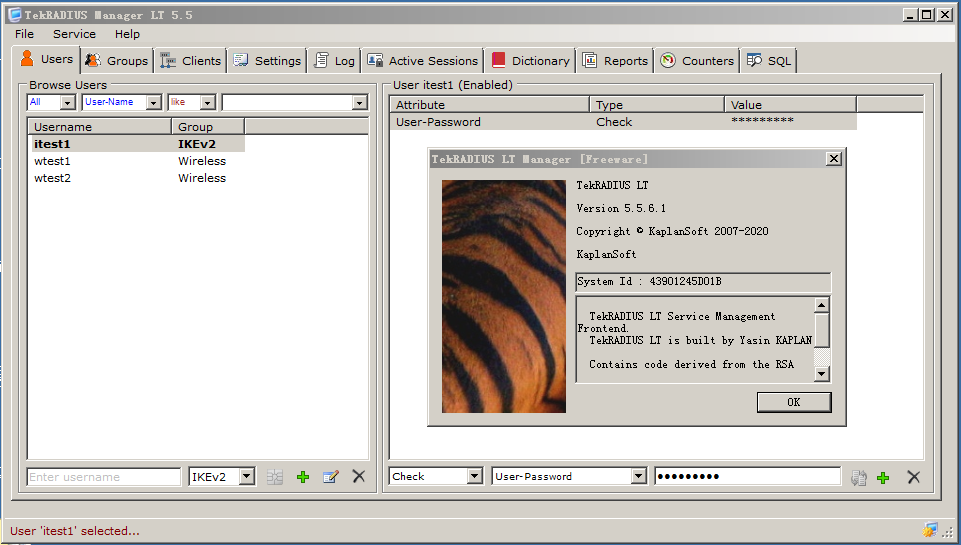The height and width of the screenshot is (545, 961).
Task: Select user wtest1 in the list
Action: pos(52,161)
